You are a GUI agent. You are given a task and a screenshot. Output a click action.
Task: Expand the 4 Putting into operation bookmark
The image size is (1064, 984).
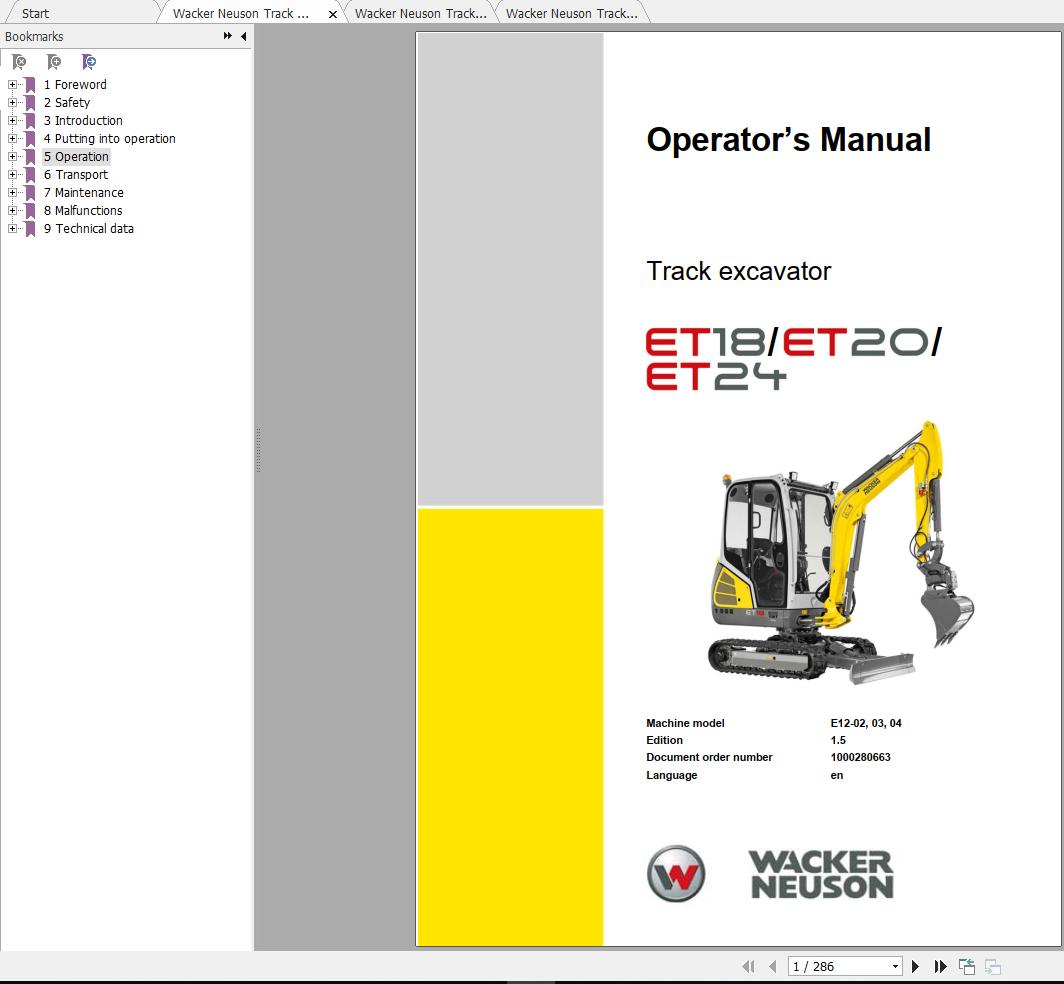pyautogui.click(x=12, y=138)
